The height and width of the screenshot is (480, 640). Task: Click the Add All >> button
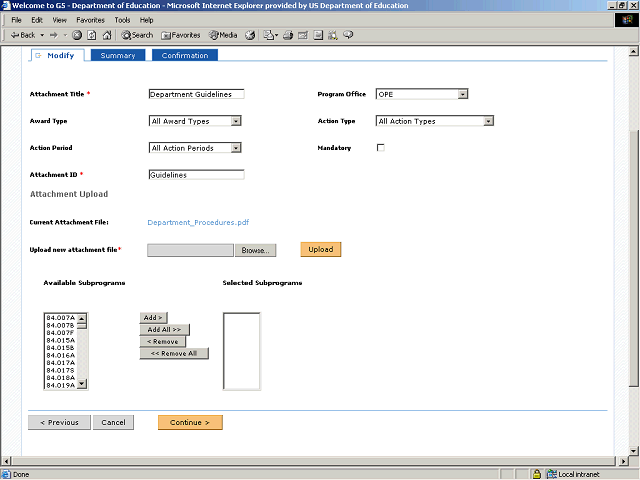(x=164, y=329)
